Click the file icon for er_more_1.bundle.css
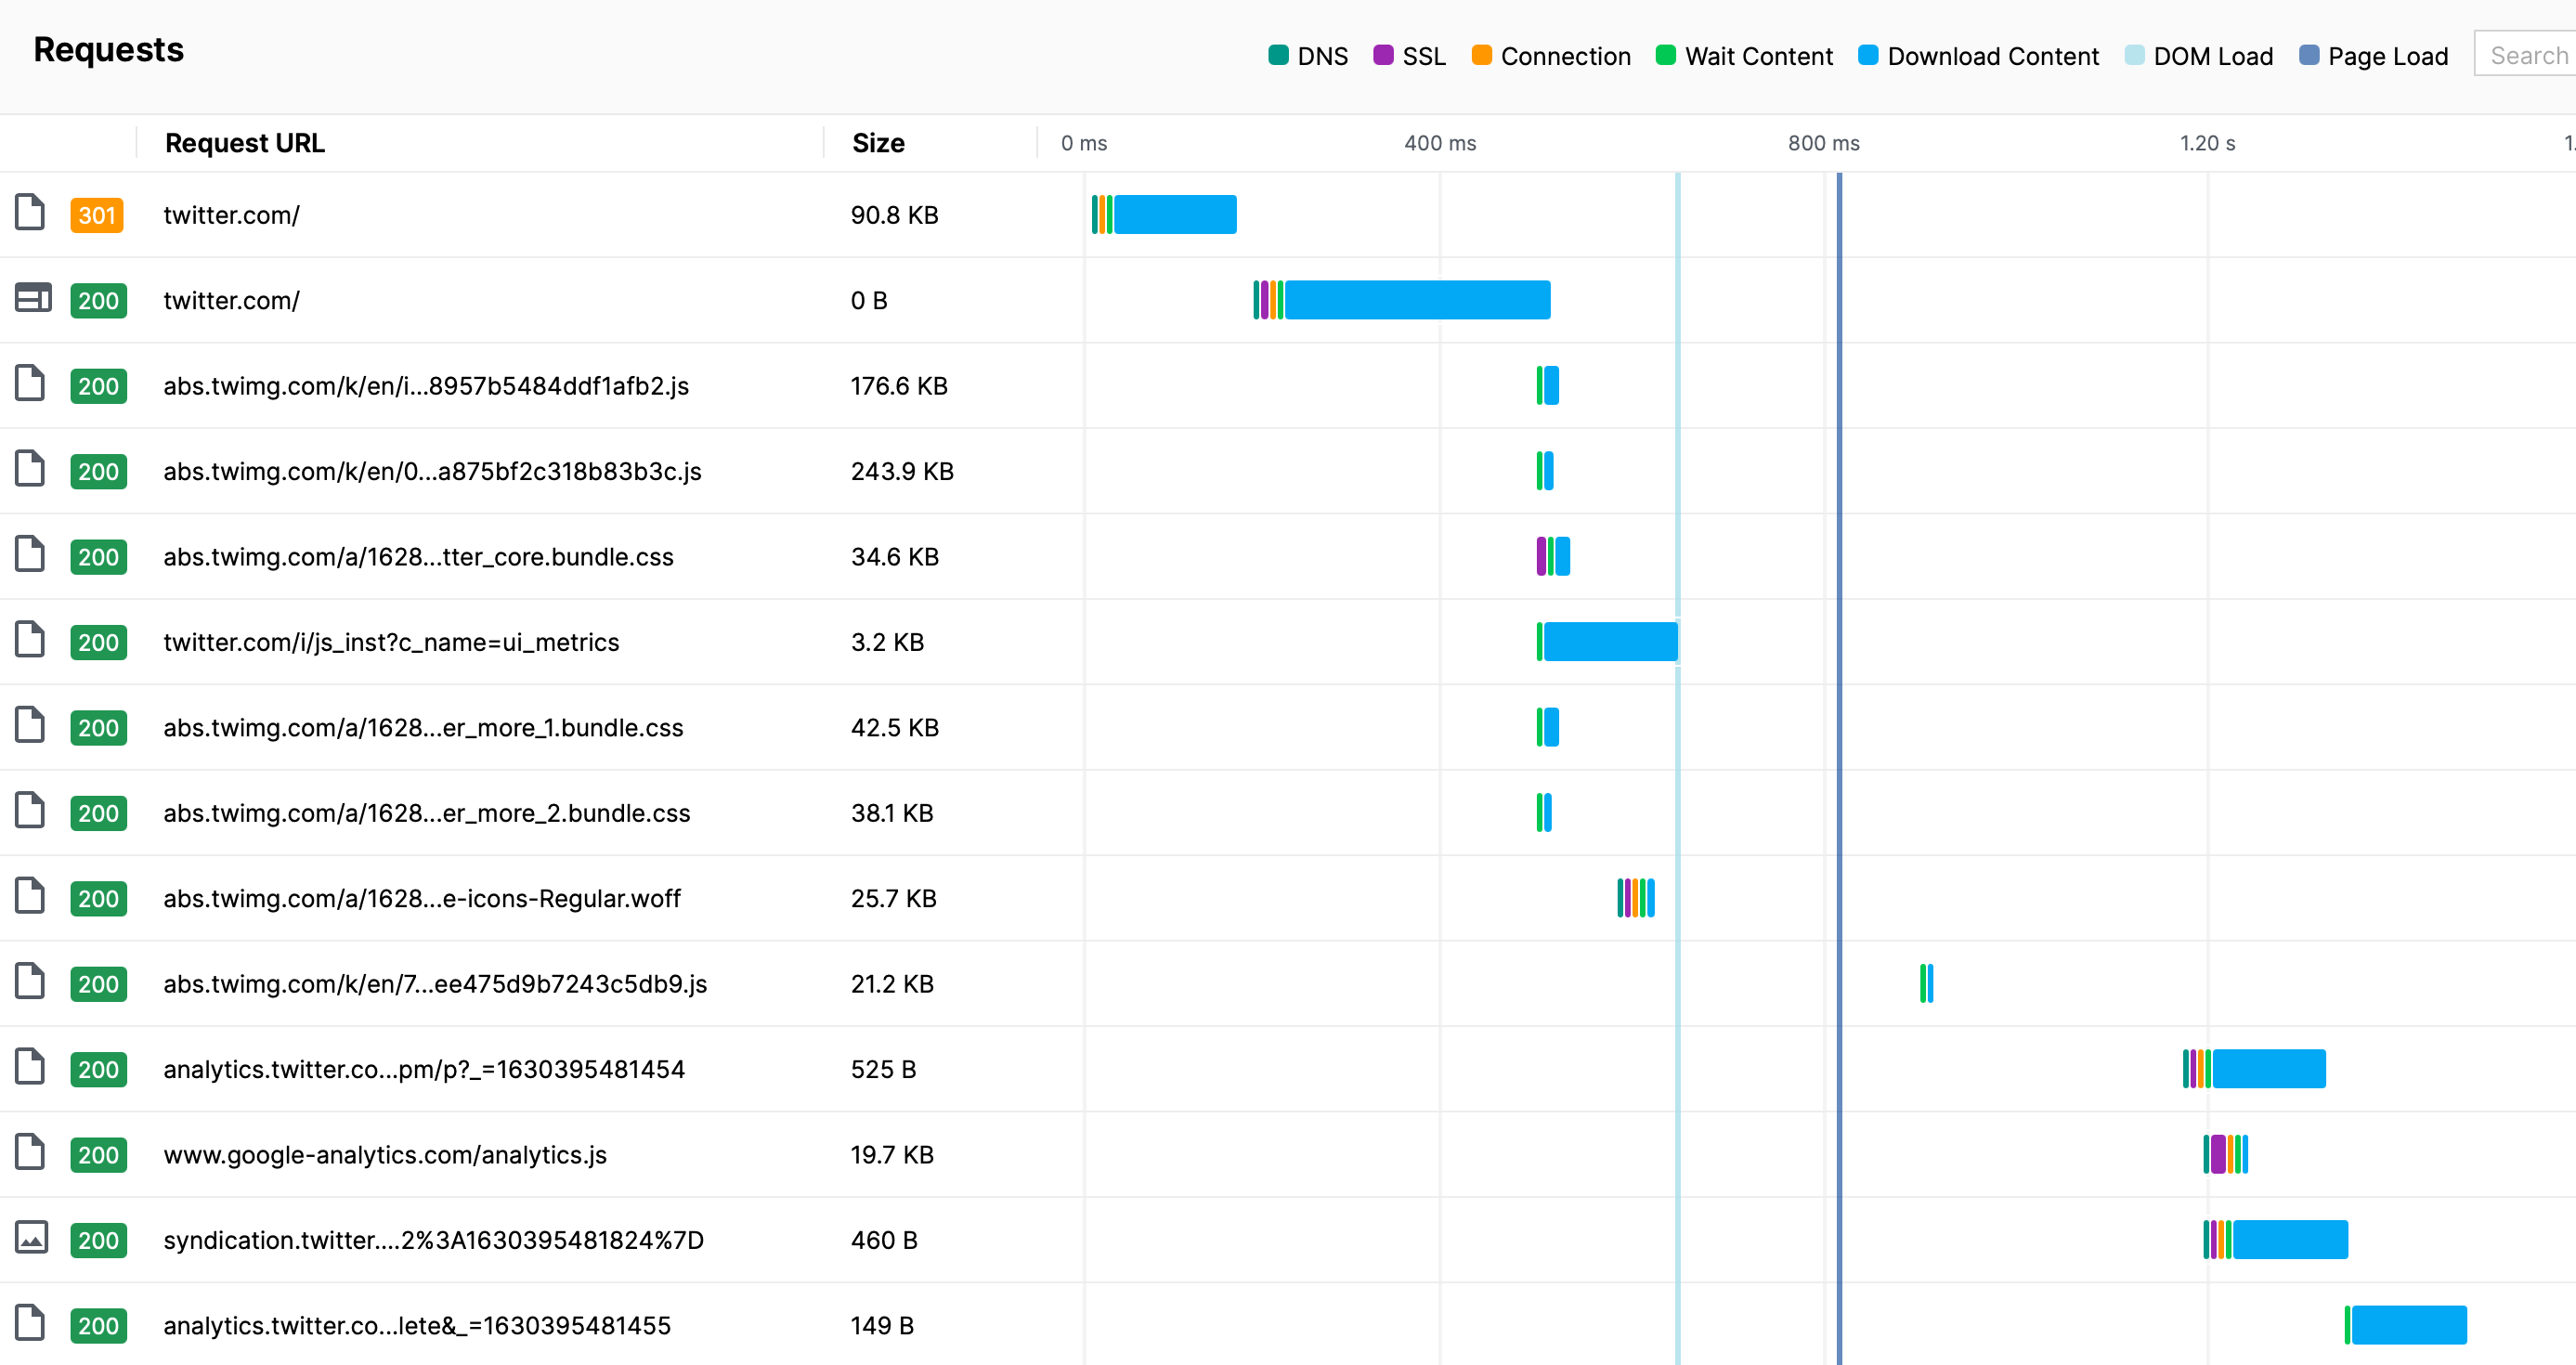This screenshot has width=2576, height=1365. 30,726
